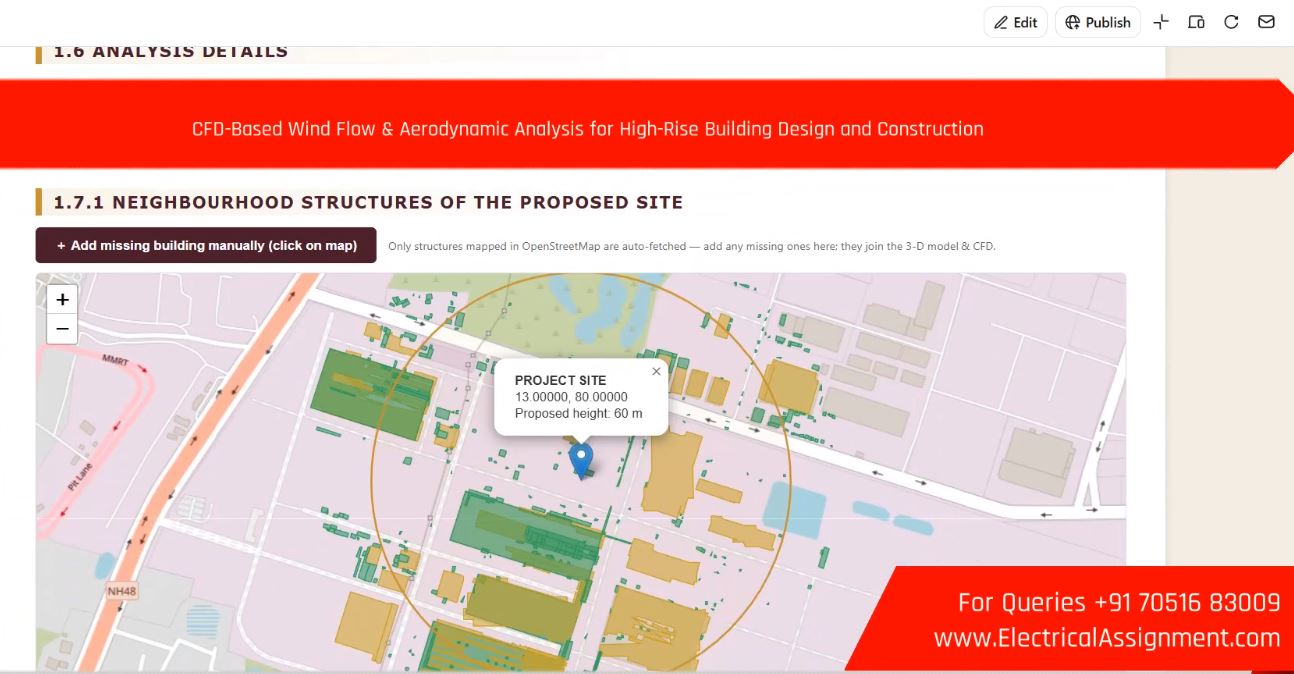Viewport: 1294px width, 674px height.
Task: Zoom in the map with plus button
Action: point(62,299)
